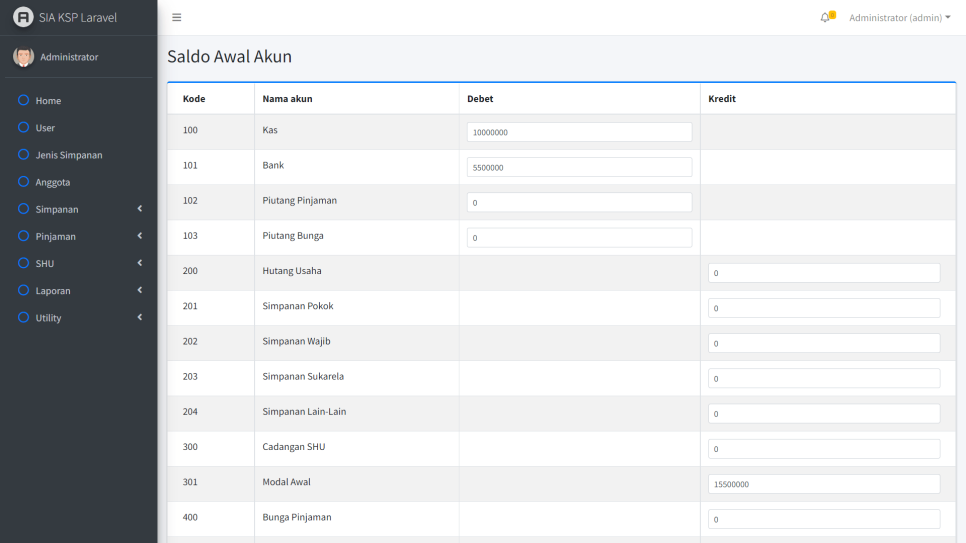Click the Kas account name
Image resolution: width=966 pixels, height=543 pixels.
270,130
